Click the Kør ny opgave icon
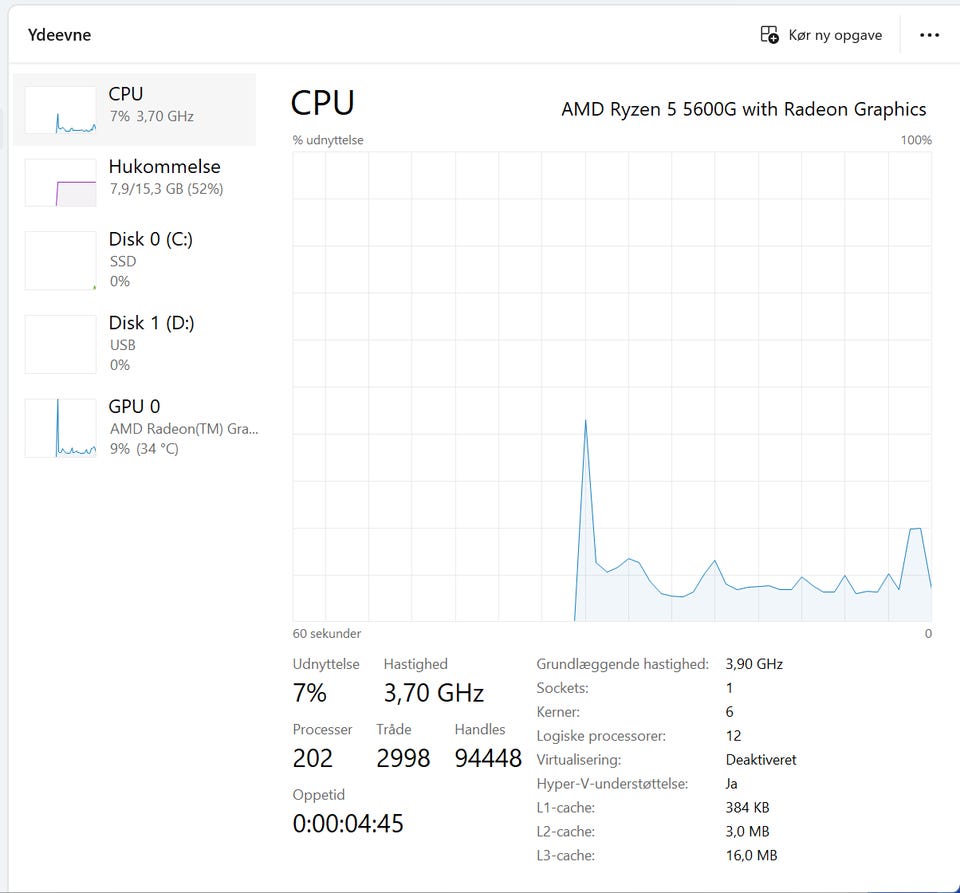This screenshot has width=960, height=893. coord(769,35)
